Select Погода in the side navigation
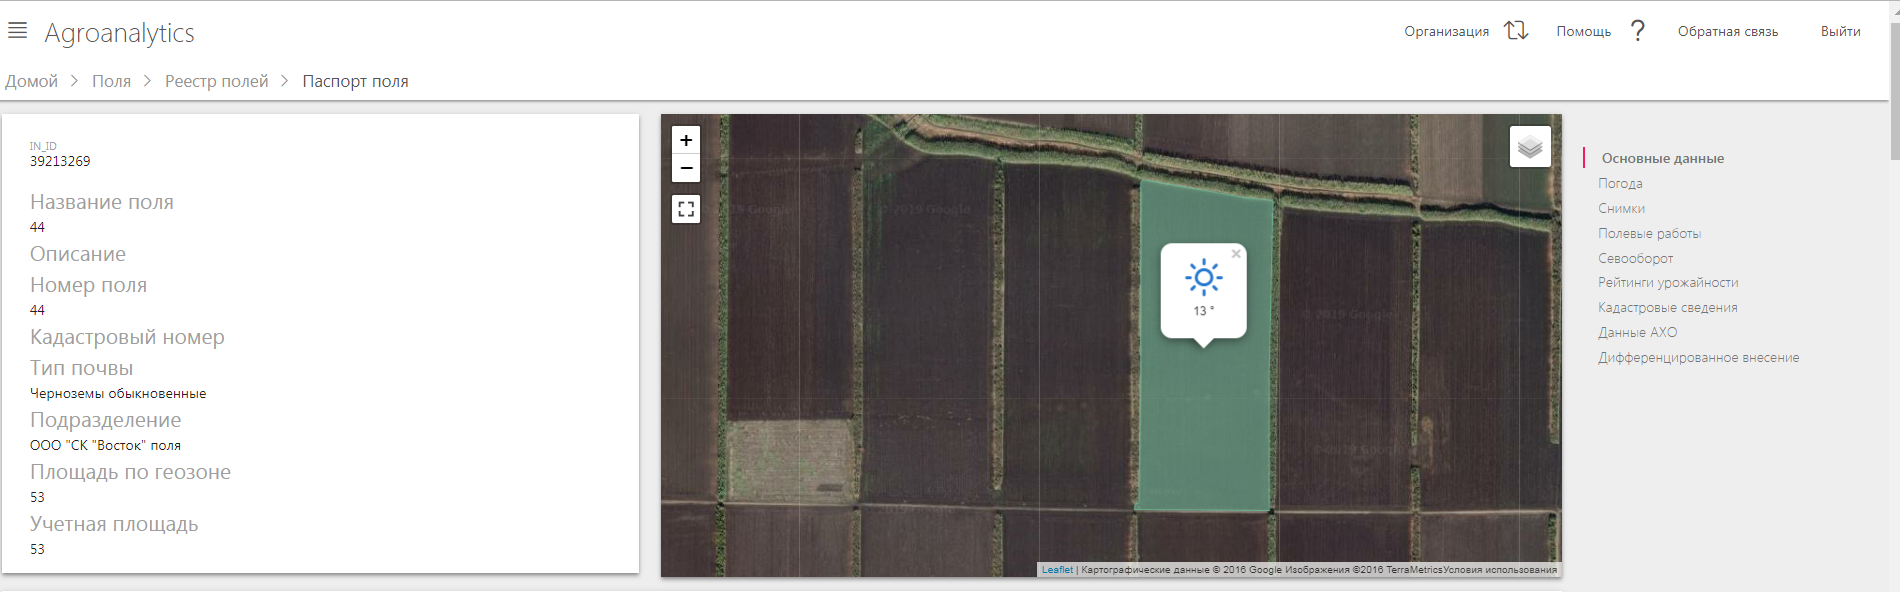 pos(1620,183)
